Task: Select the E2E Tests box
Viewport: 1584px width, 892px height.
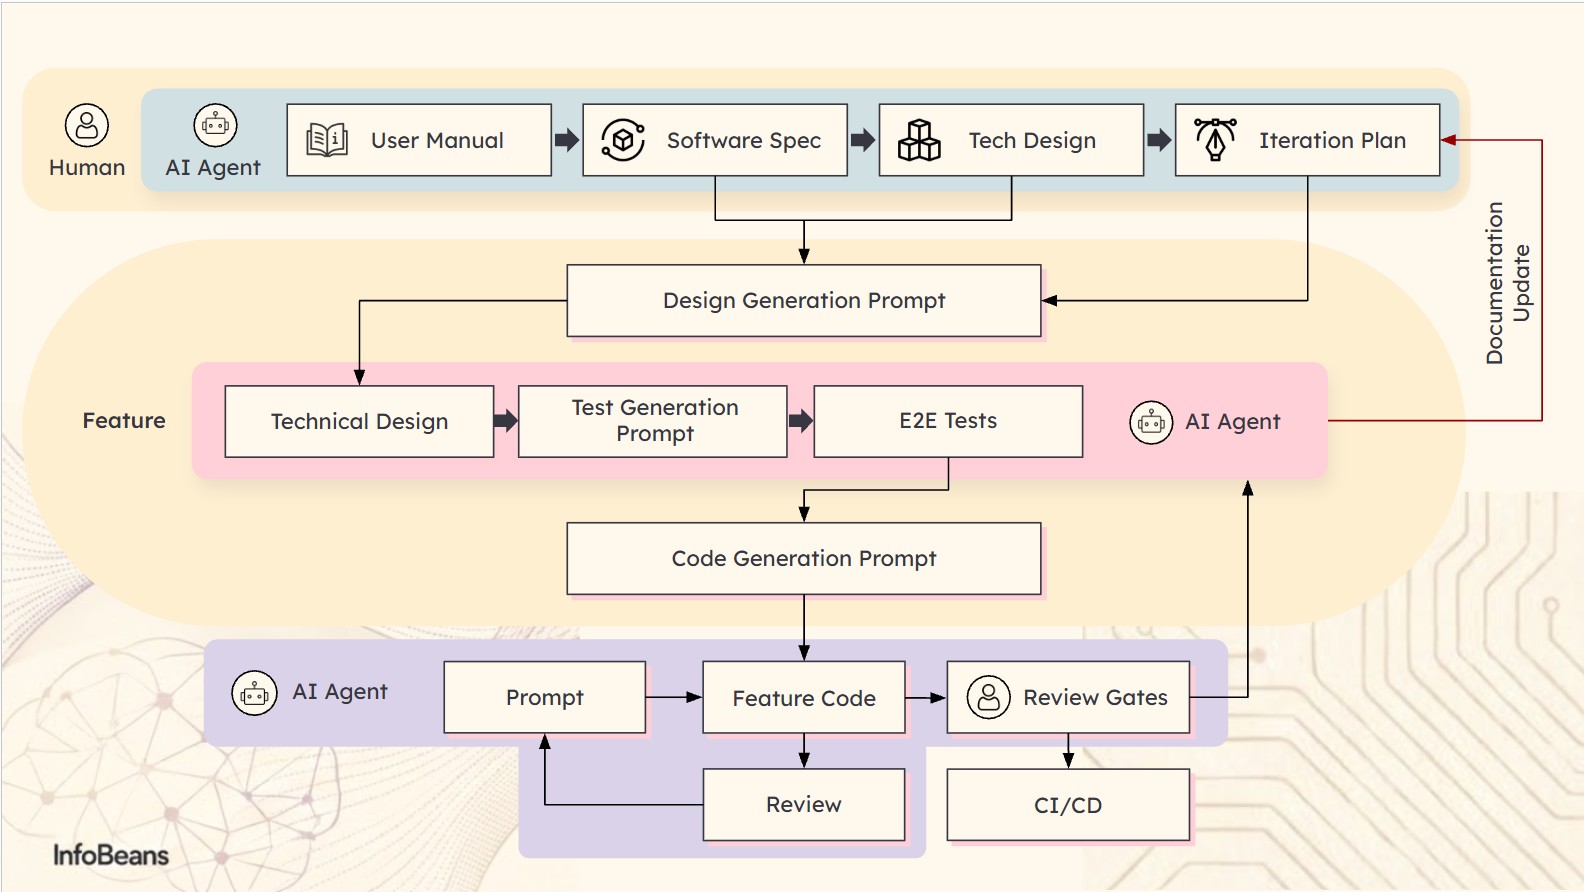Action: (x=947, y=421)
